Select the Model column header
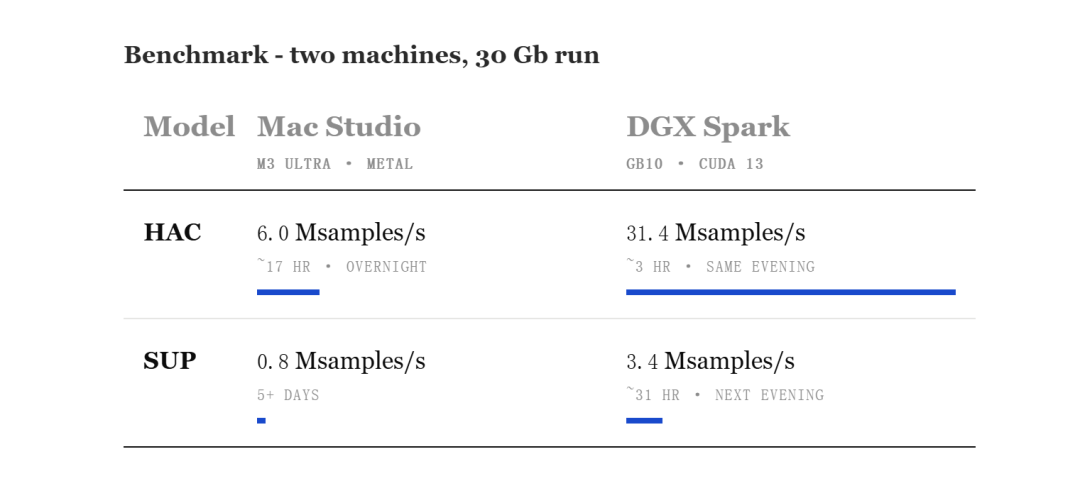The width and height of the screenshot is (1080, 498). pos(189,127)
